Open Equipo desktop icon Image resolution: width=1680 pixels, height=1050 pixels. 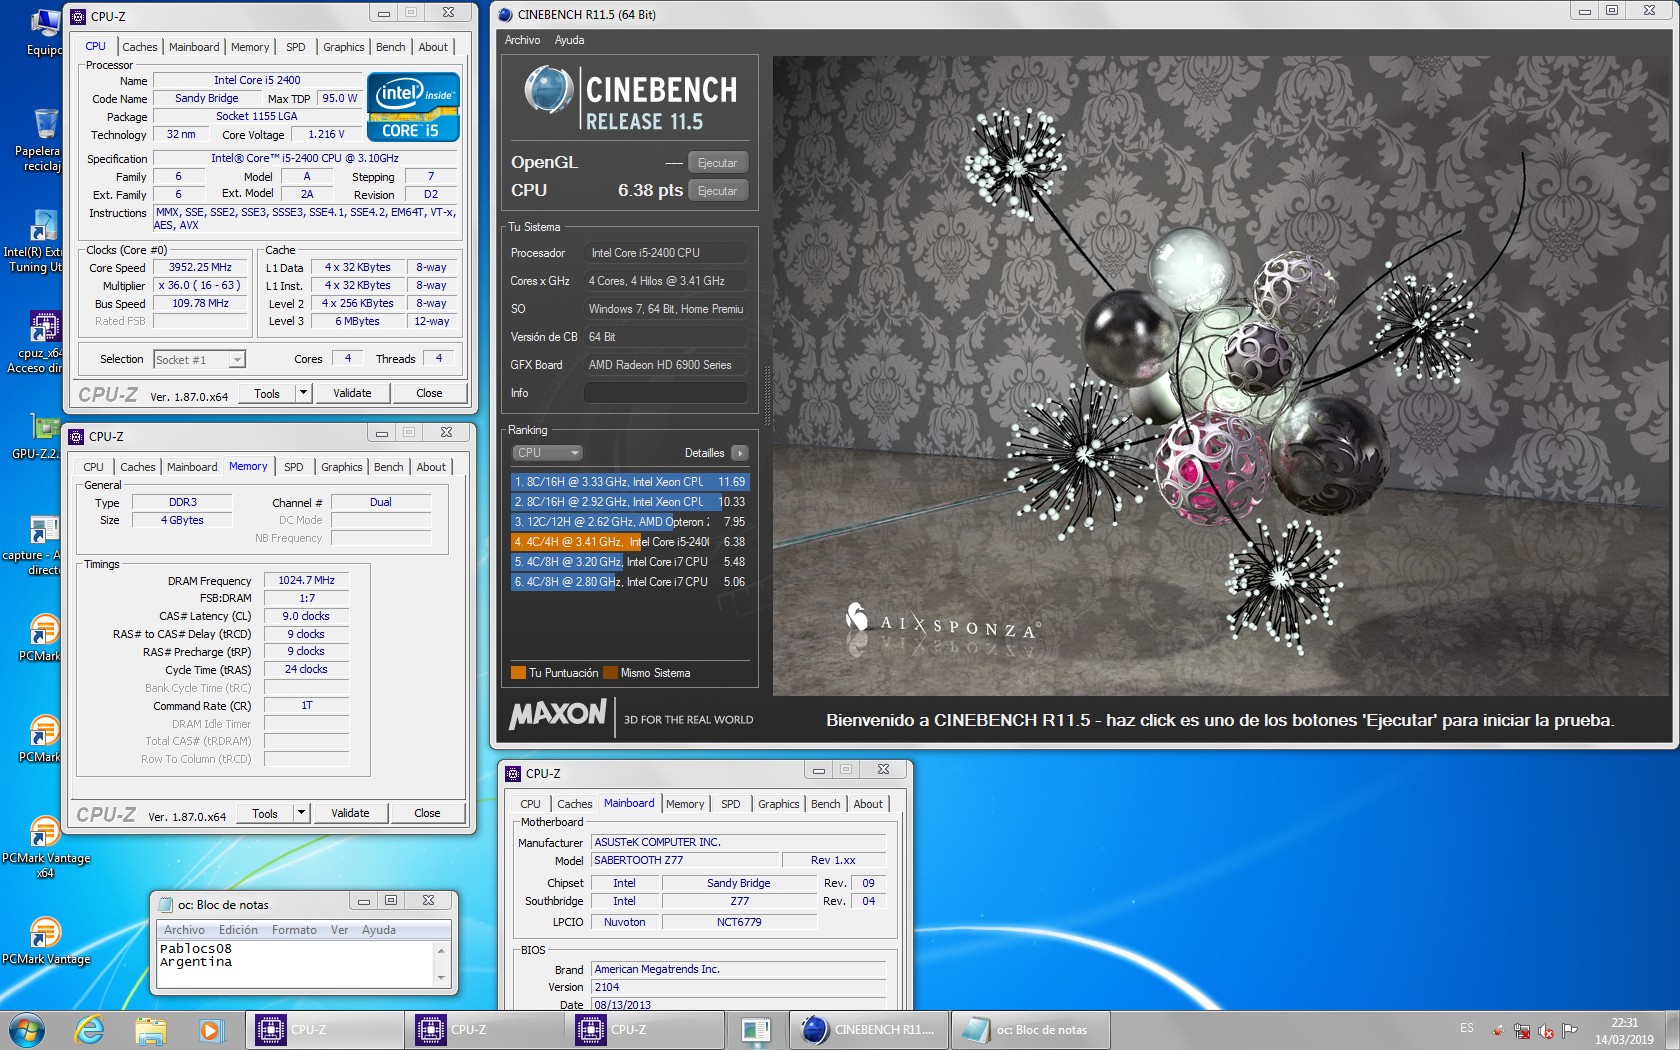44,32
